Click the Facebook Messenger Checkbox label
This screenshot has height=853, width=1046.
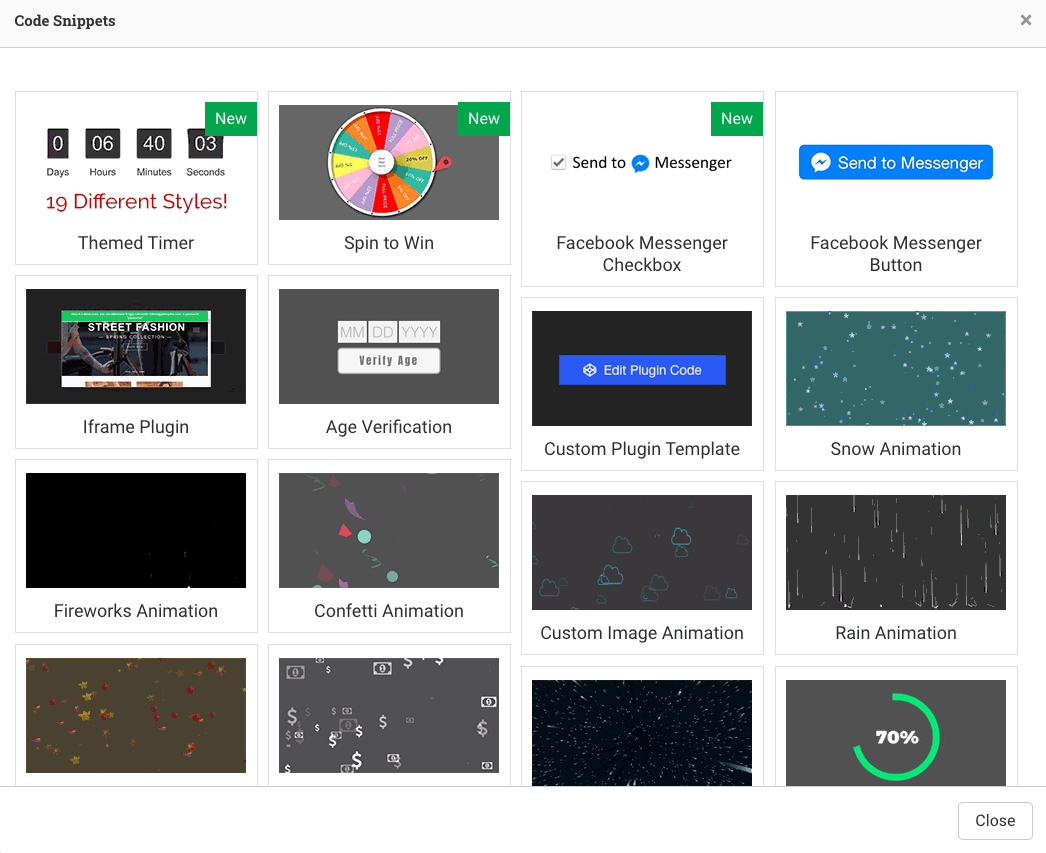click(641, 254)
